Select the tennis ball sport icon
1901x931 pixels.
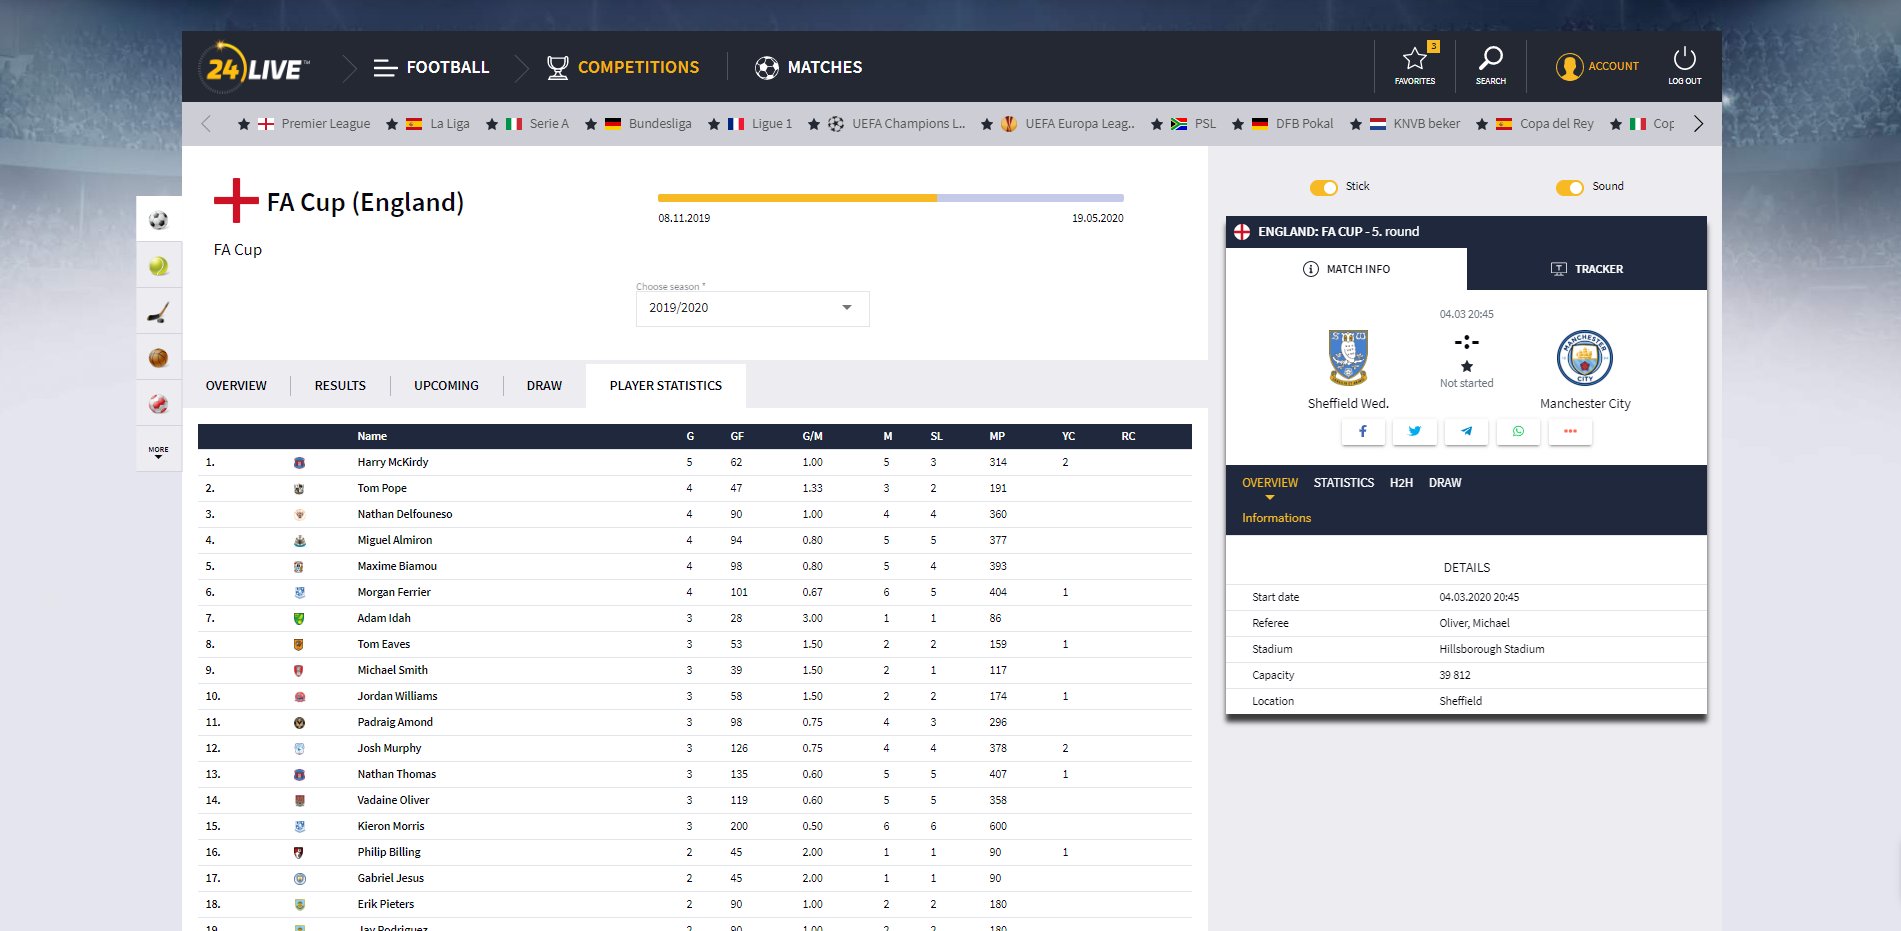tap(158, 266)
